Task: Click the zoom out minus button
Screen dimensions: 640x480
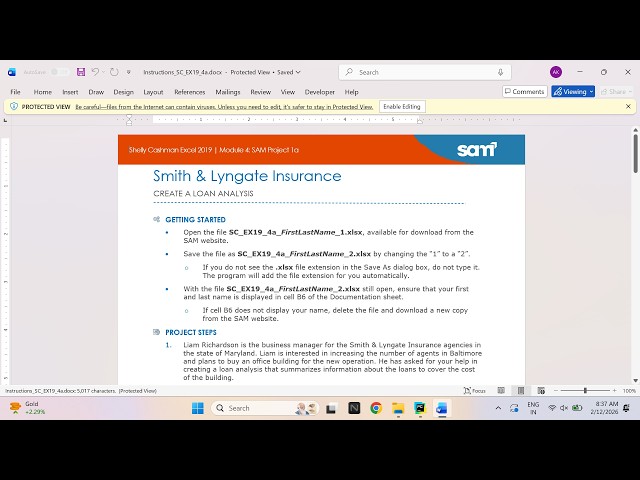Action: pos(556,391)
